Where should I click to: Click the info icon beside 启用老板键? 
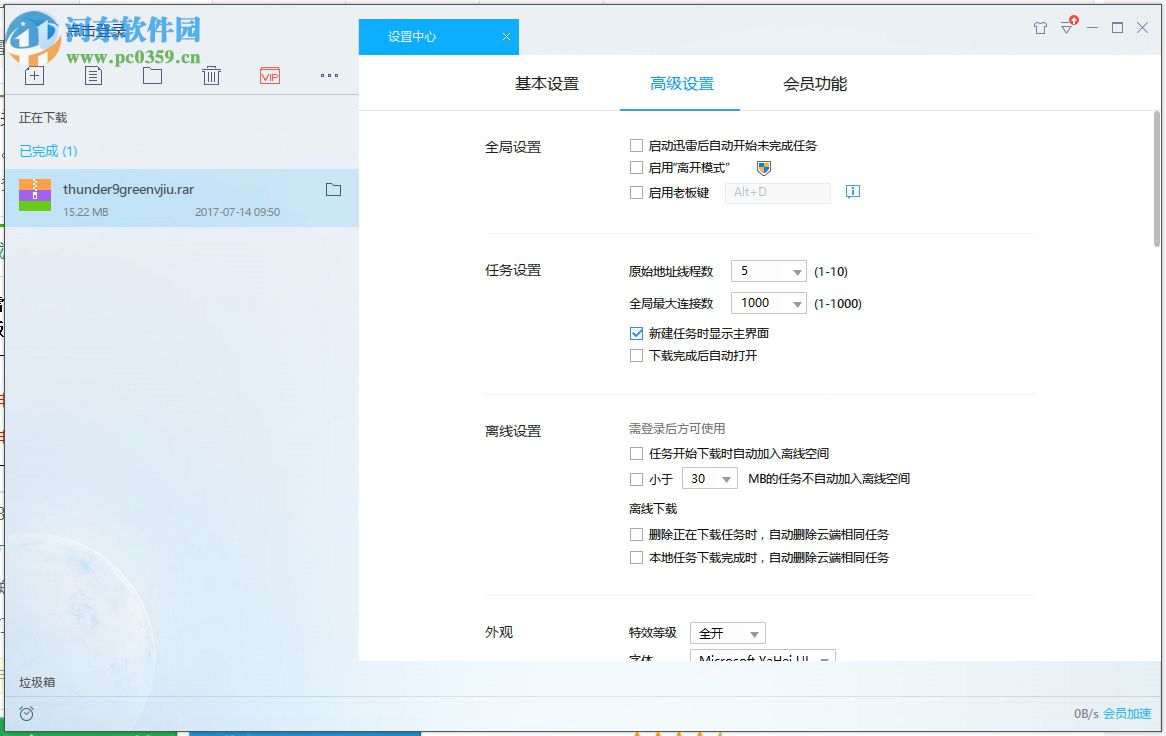[x=852, y=192]
